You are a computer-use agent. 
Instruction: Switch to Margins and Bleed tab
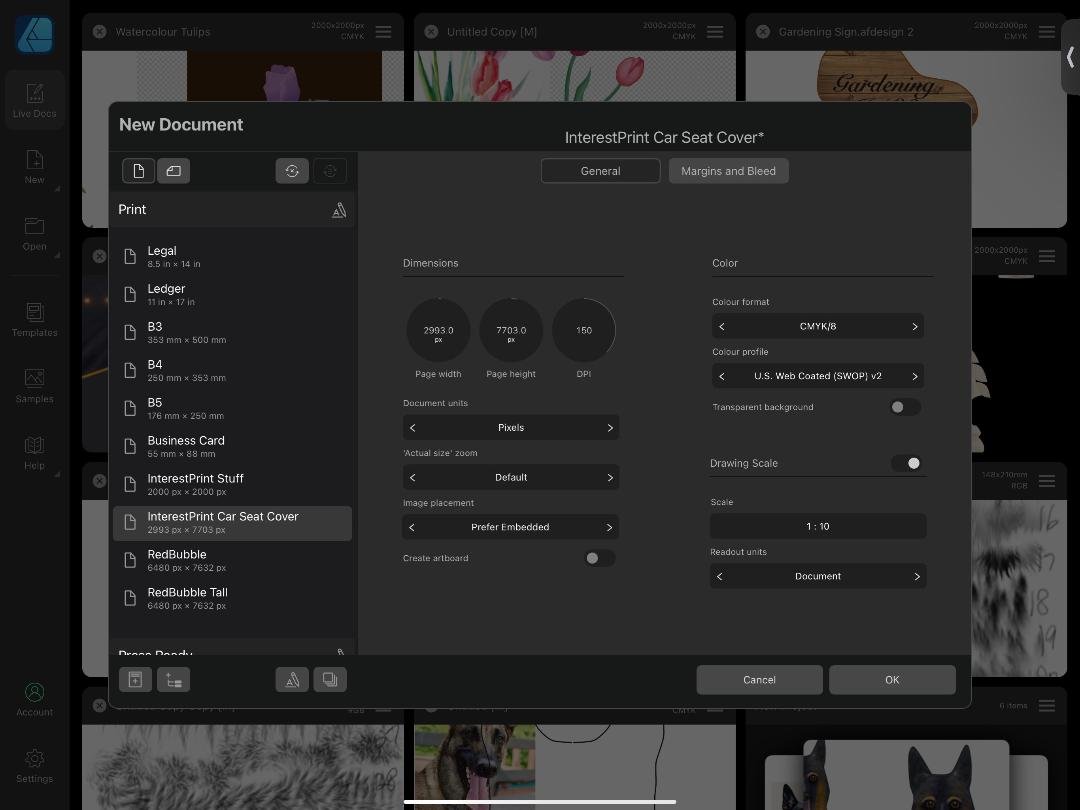pyautogui.click(x=728, y=171)
